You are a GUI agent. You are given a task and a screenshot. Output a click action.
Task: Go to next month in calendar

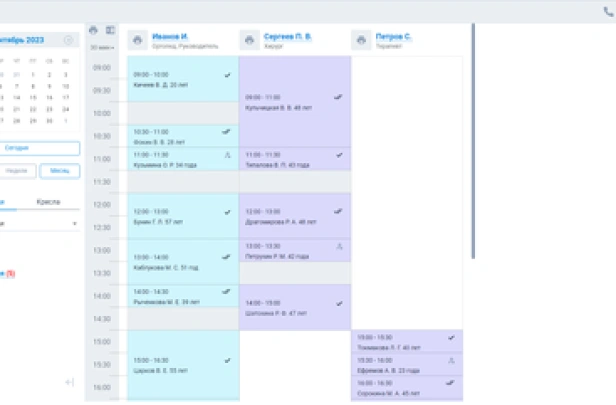69,40
